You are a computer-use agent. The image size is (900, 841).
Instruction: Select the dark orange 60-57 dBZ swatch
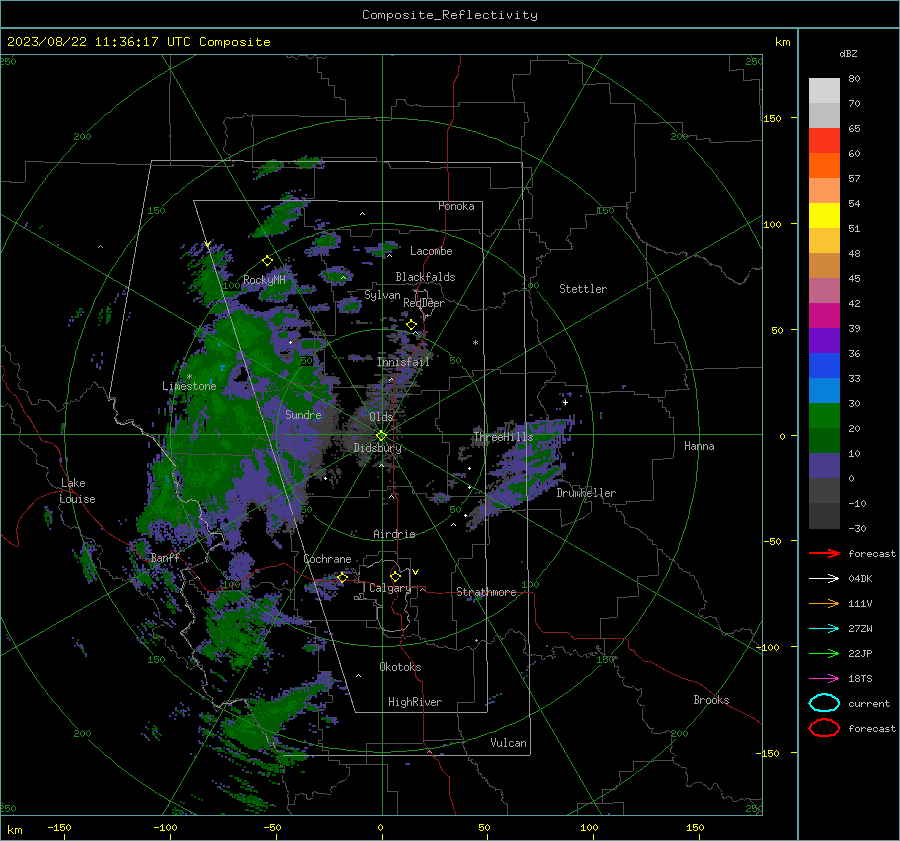pos(824,165)
